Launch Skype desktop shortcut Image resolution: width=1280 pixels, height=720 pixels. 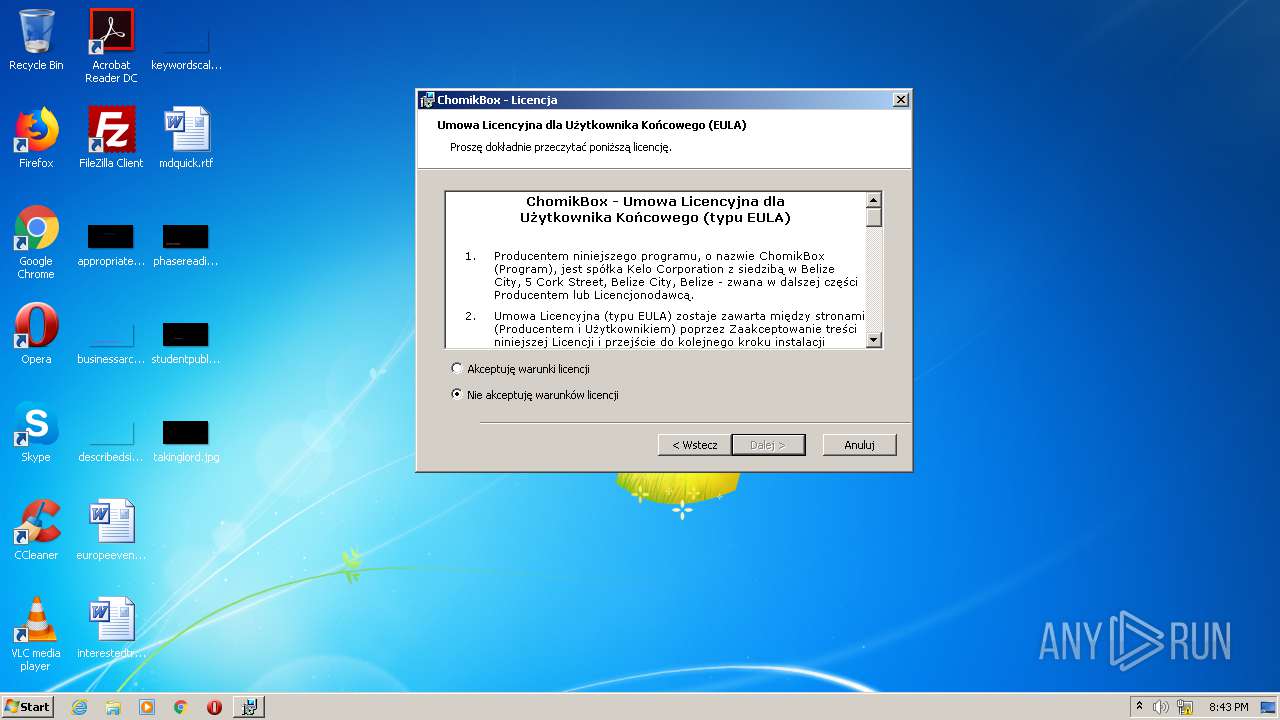(36, 432)
